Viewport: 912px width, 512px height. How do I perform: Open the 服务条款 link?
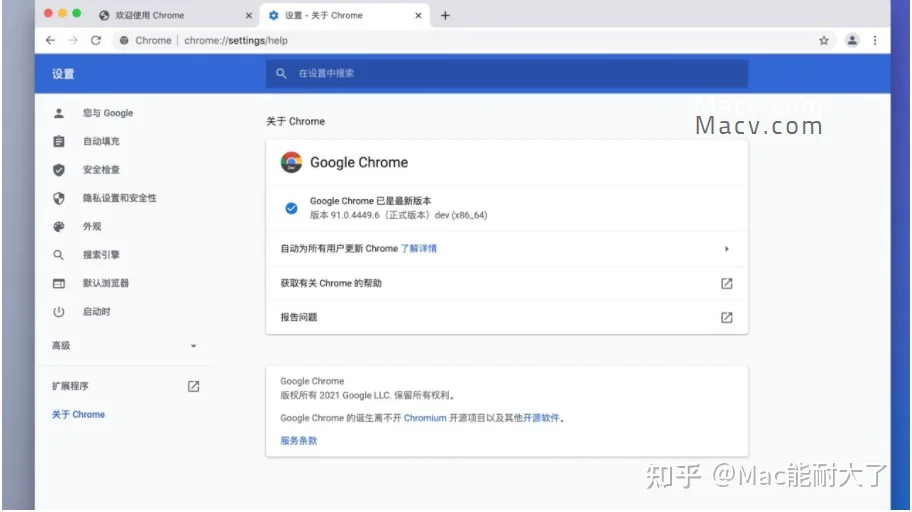pyautogui.click(x=299, y=440)
